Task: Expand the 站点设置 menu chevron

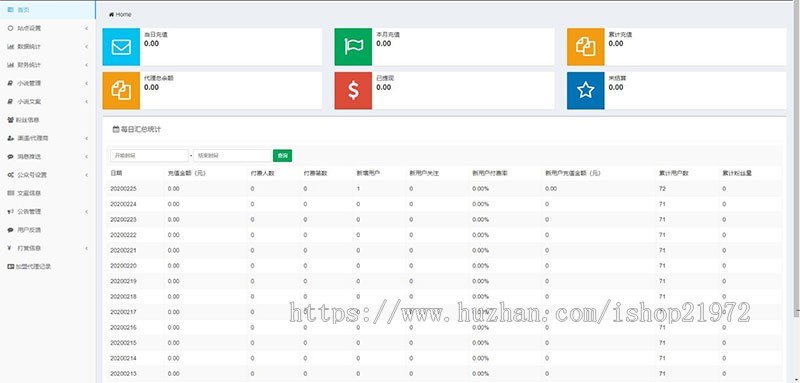Action: click(x=87, y=28)
